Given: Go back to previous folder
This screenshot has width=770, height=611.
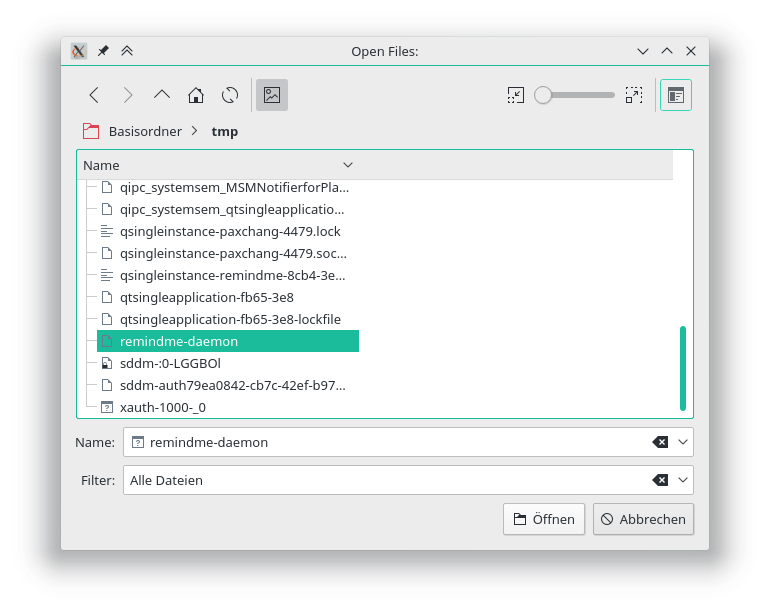Looking at the screenshot, I should pyautogui.click(x=94, y=95).
